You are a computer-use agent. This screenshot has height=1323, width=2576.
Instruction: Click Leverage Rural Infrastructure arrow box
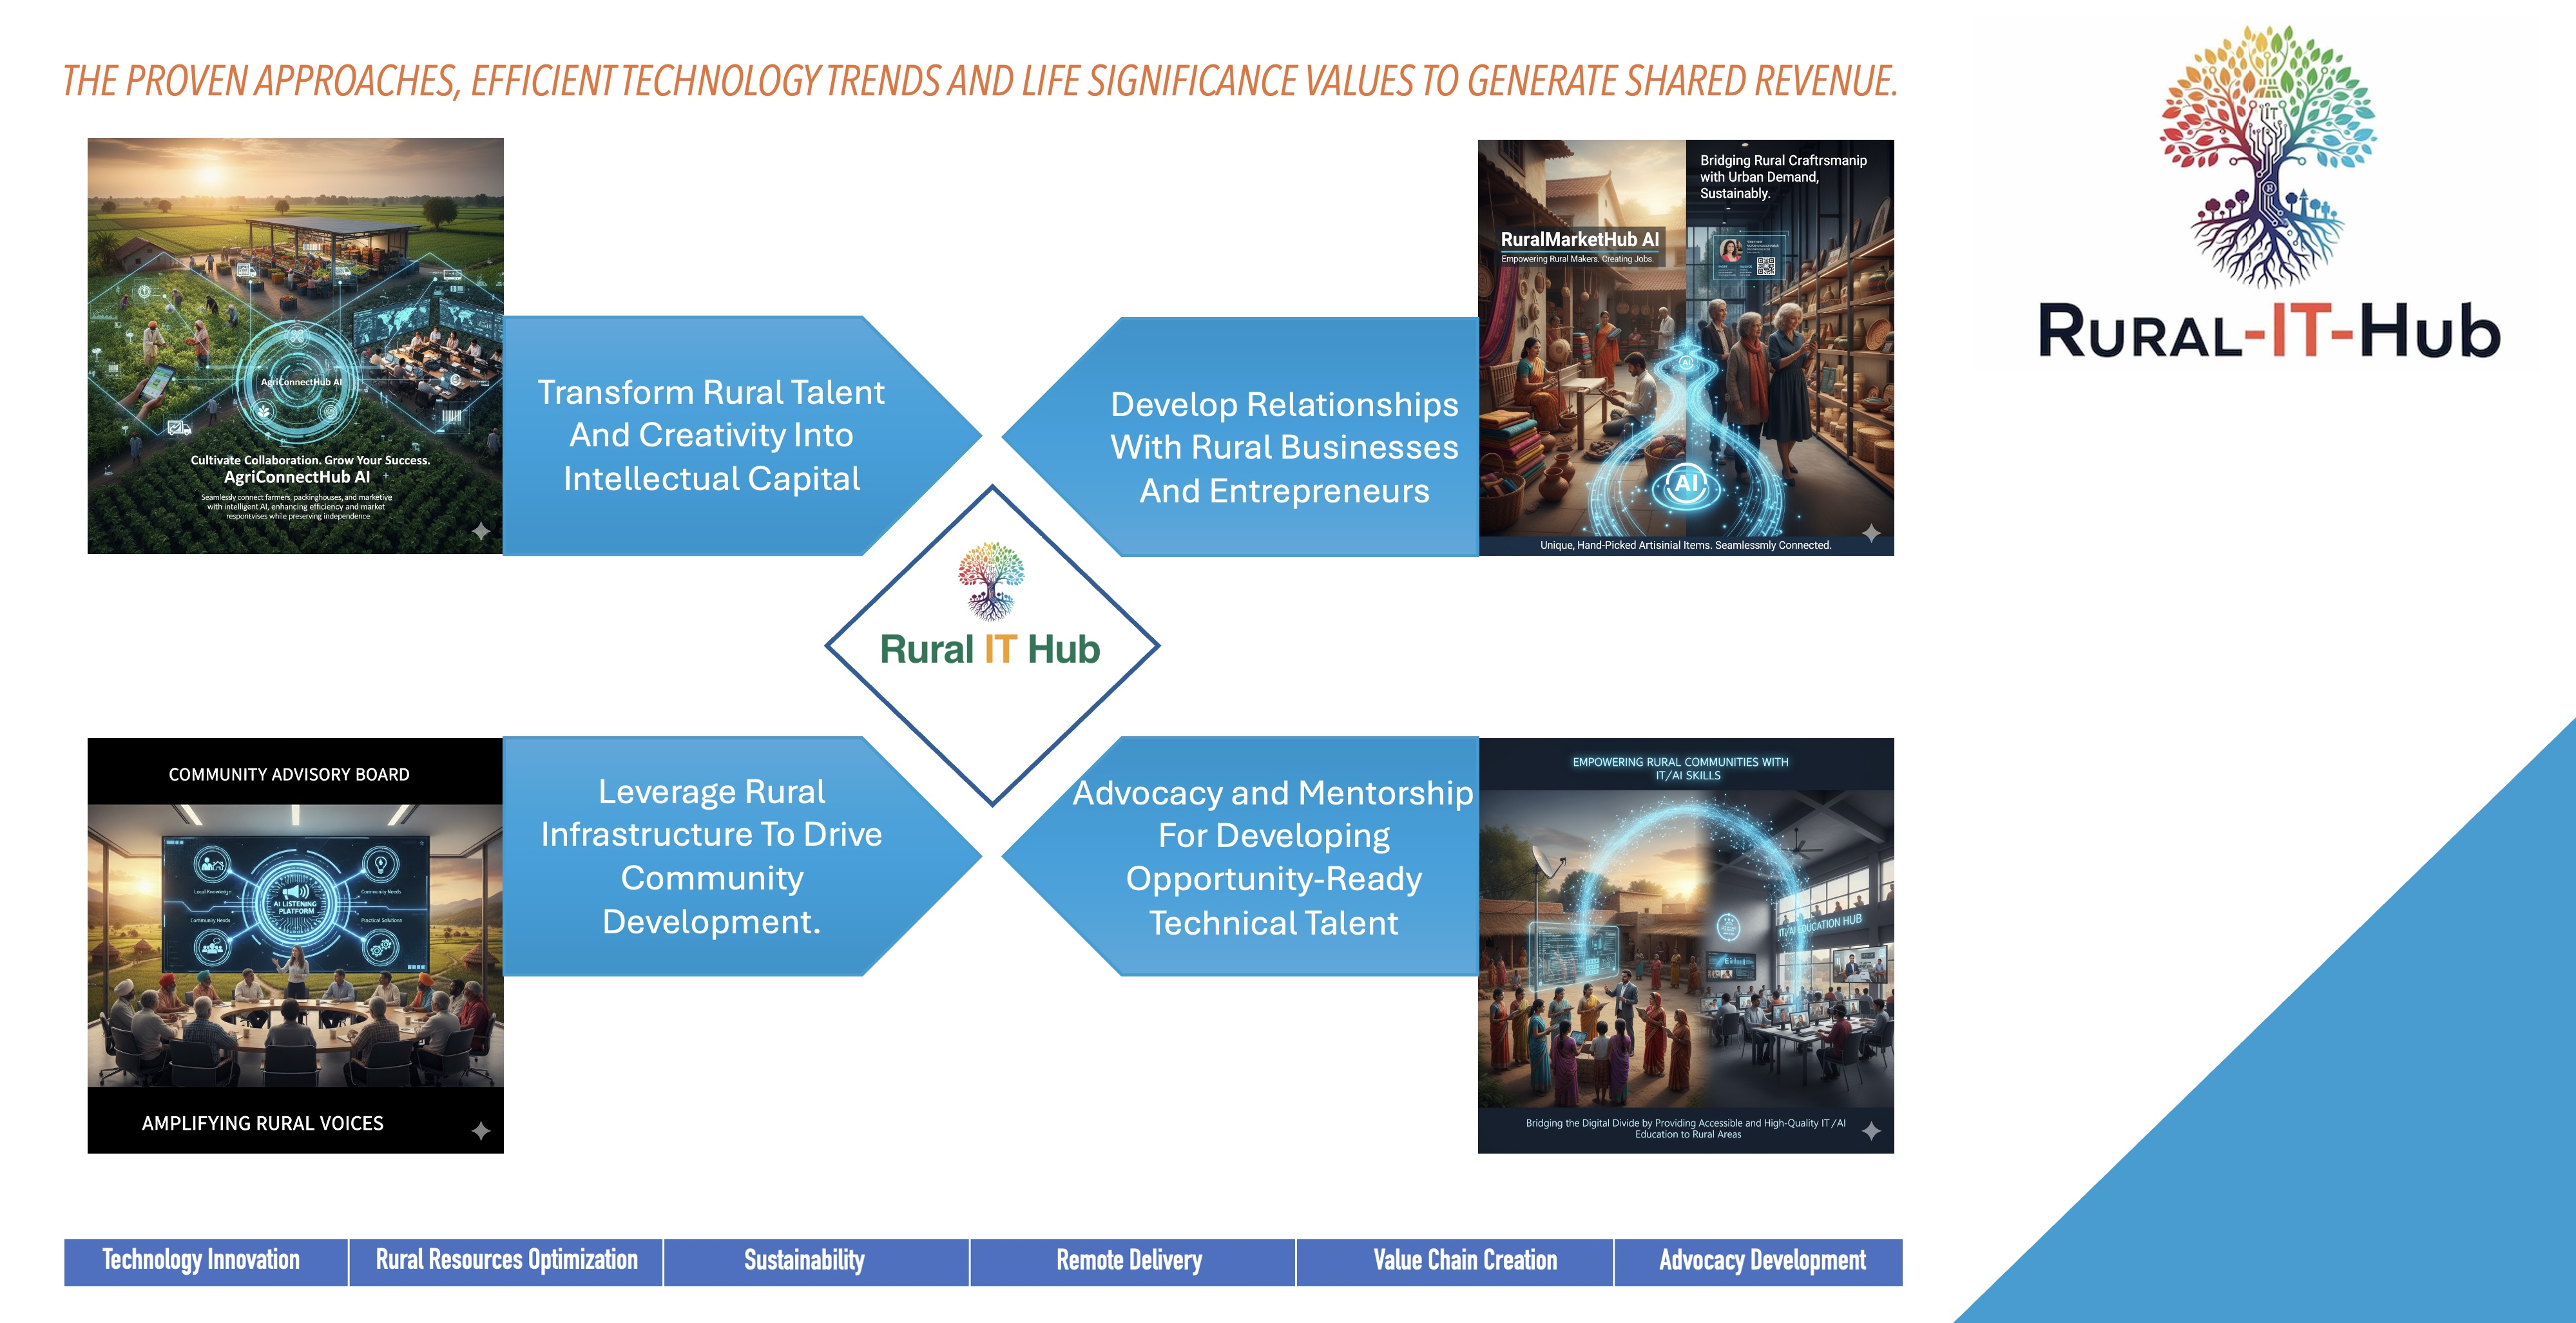[x=711, y=856]
